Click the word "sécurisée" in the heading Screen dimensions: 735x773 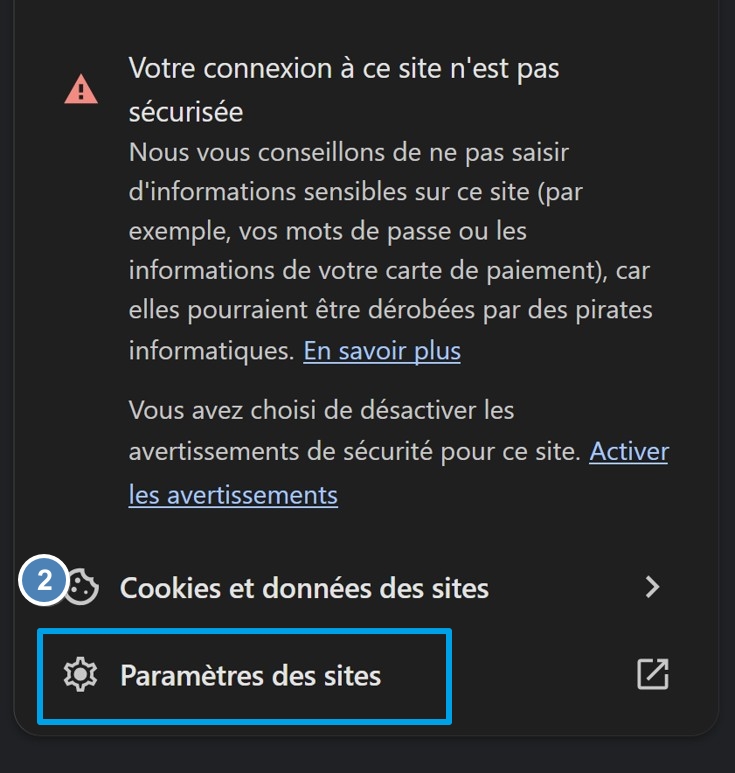[x=186, y=112]
